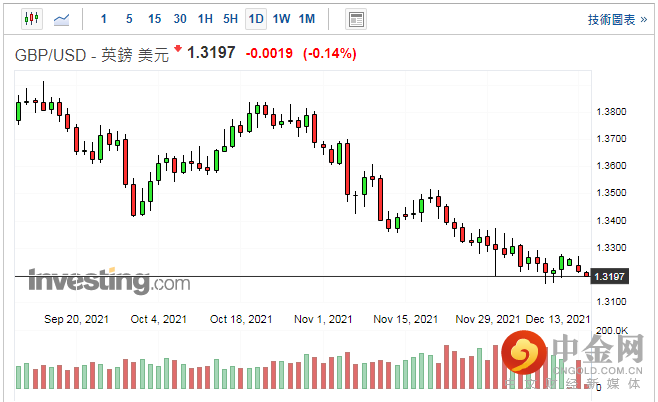
Task: Switch to the area line chart icon
Action: (61, 19)
